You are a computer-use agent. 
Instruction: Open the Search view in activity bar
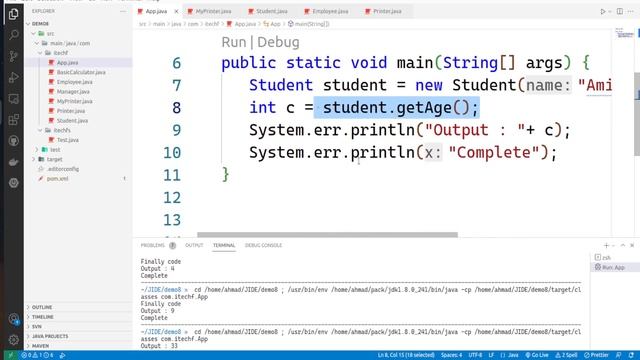coord(13,35)
